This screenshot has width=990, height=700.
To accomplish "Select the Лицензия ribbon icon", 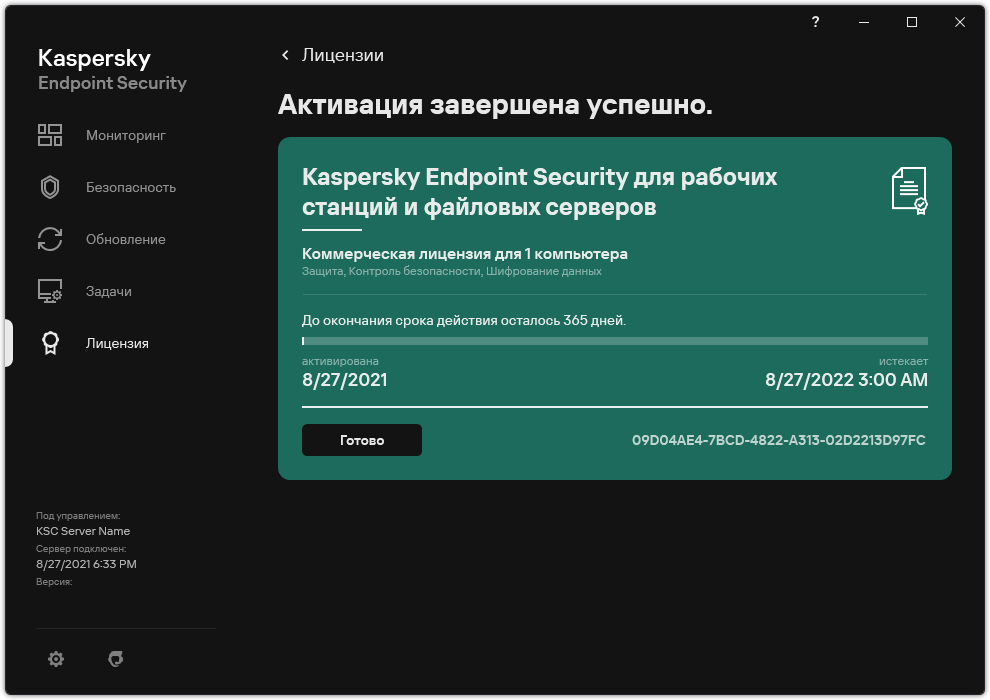I will (49, 343).
